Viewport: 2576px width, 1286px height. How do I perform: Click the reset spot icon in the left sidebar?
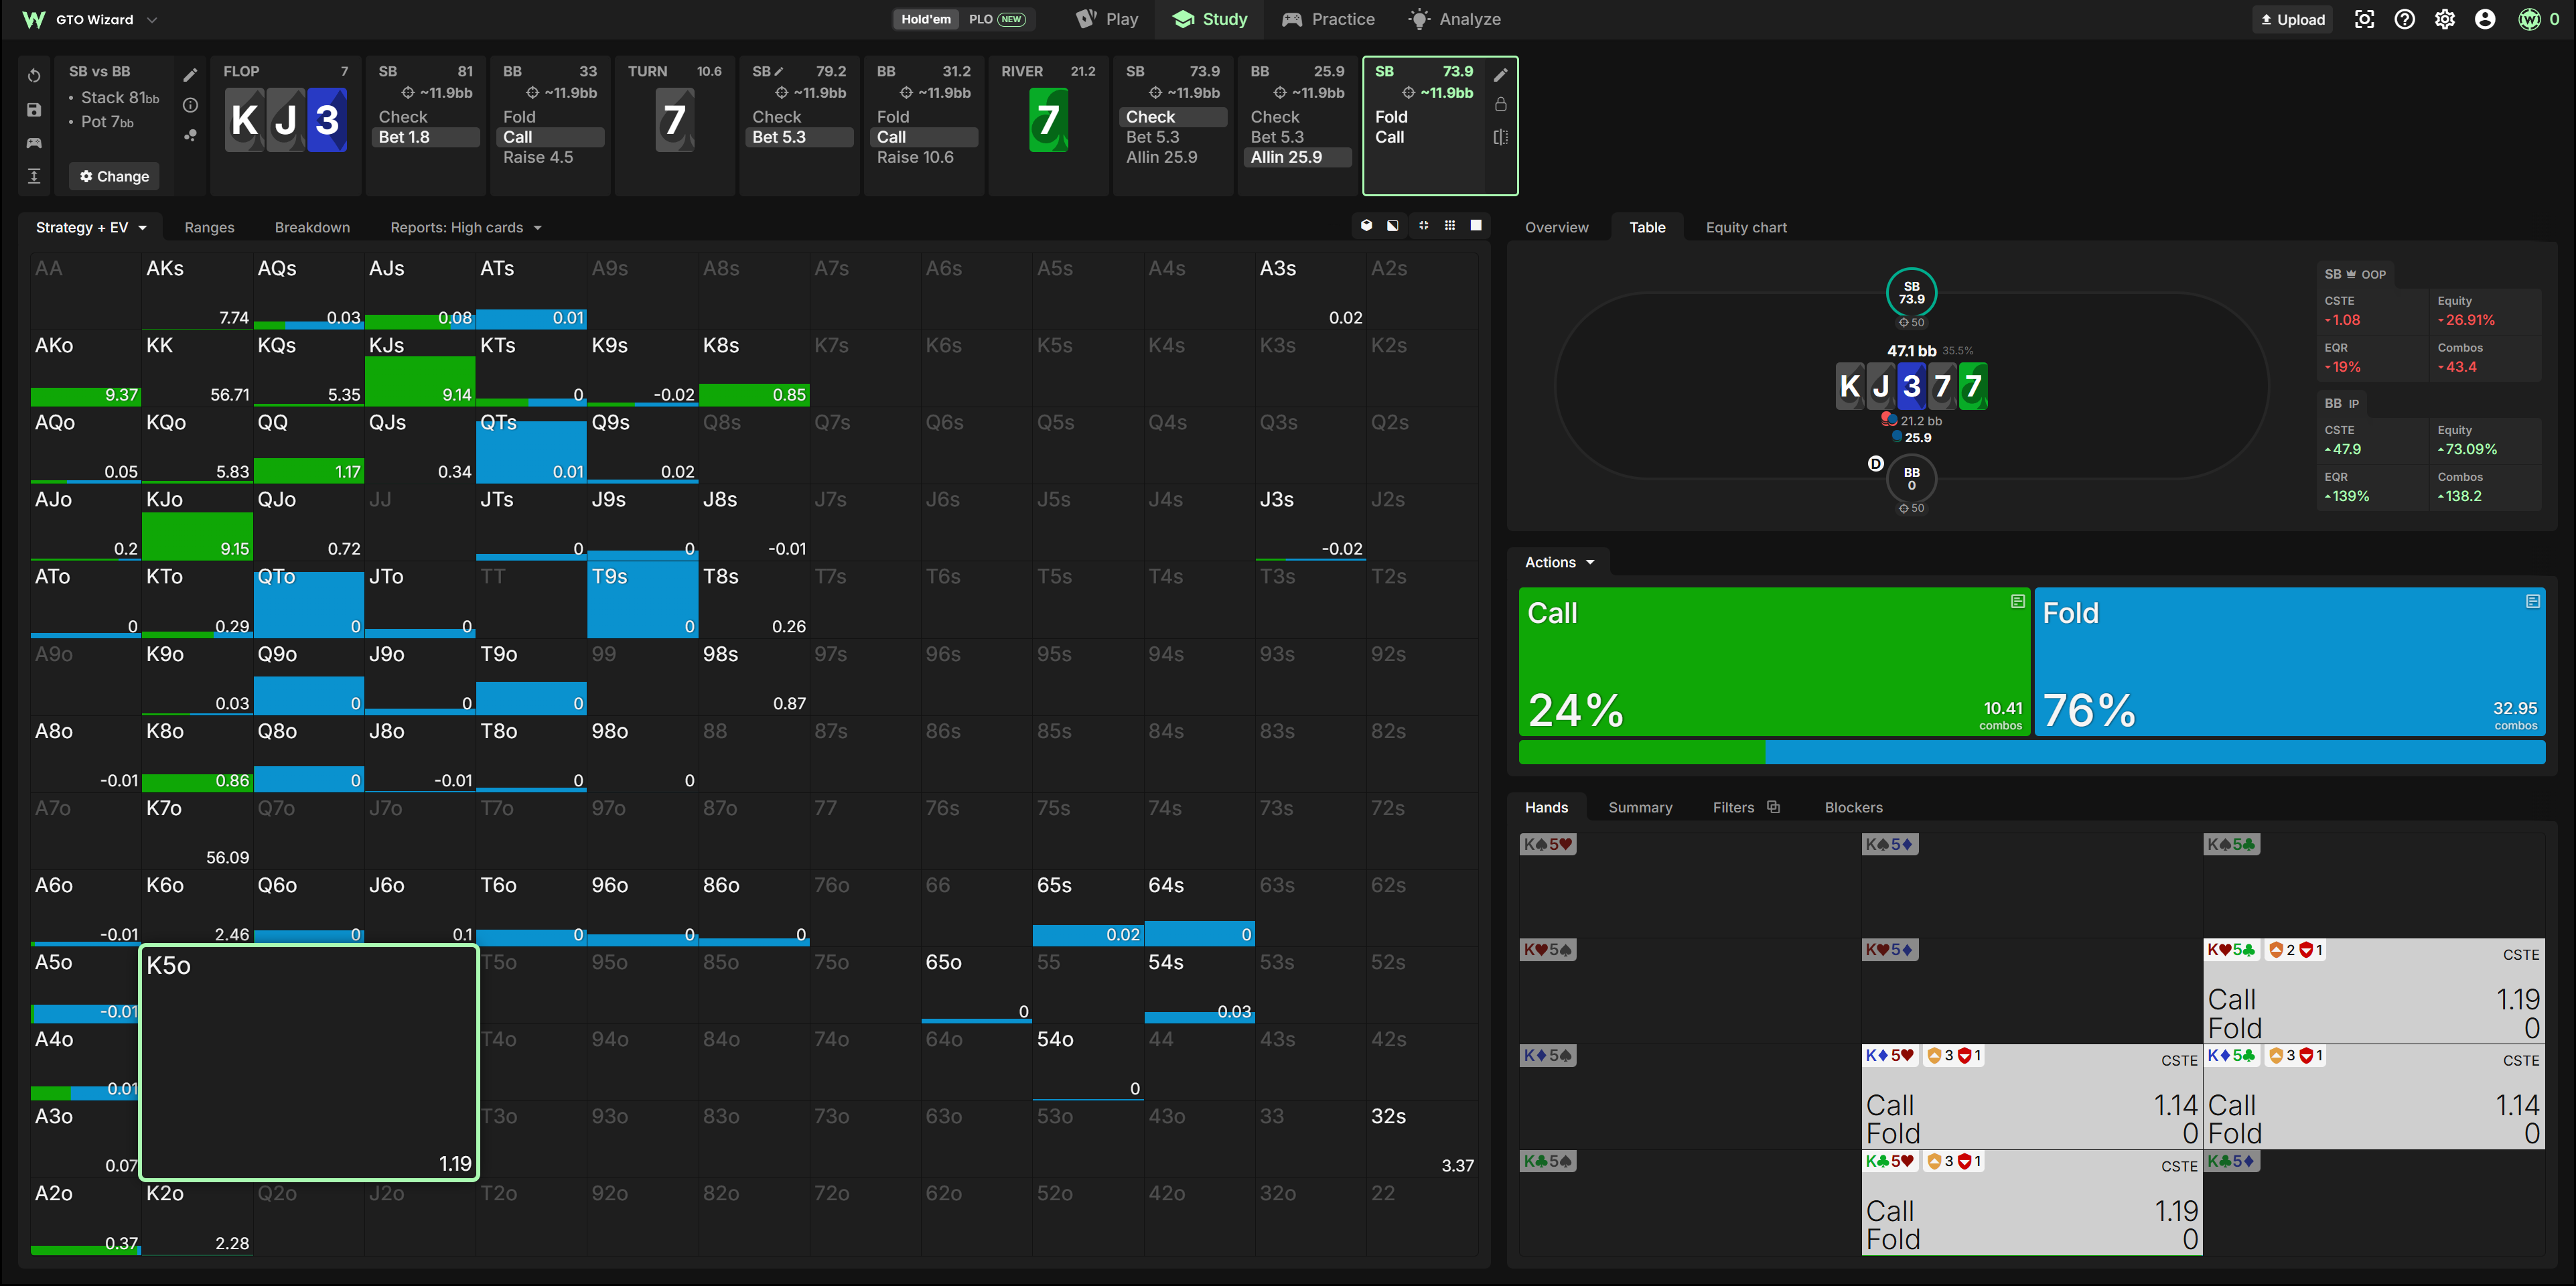tap(34, 76)
